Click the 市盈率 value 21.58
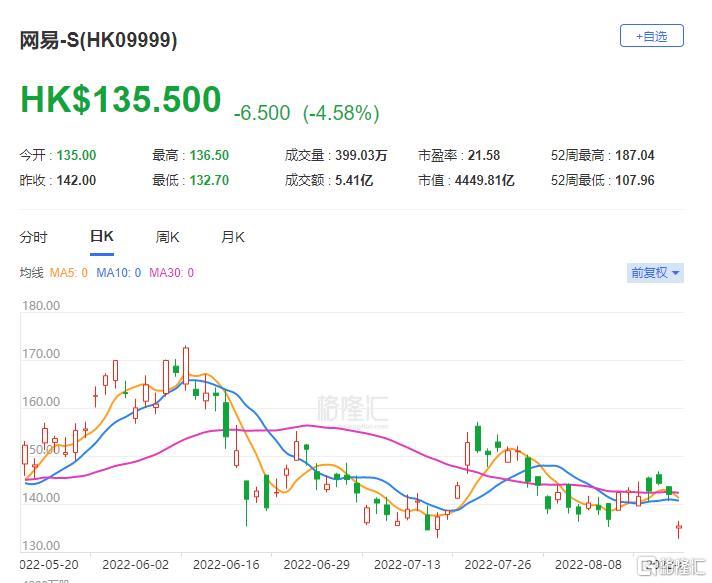Image resolution: width=712 pixels, height=583 pixels. pyautogui.click(x=484, y=155)
